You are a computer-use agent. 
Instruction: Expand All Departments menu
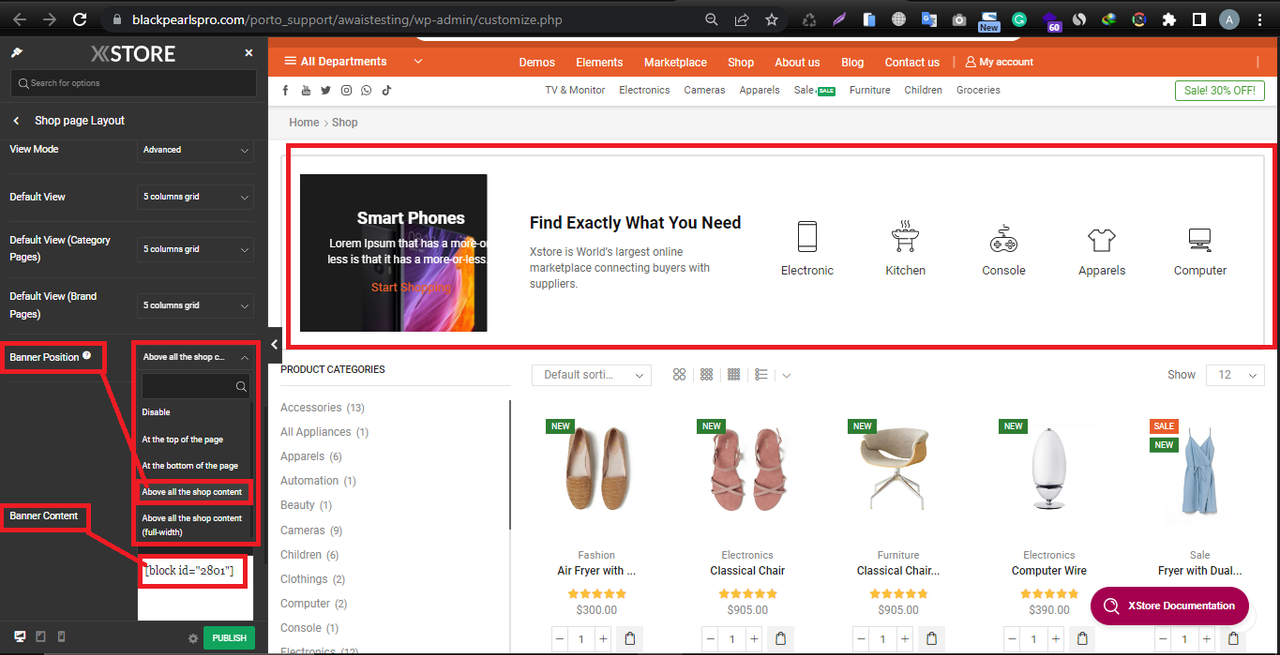354,62
